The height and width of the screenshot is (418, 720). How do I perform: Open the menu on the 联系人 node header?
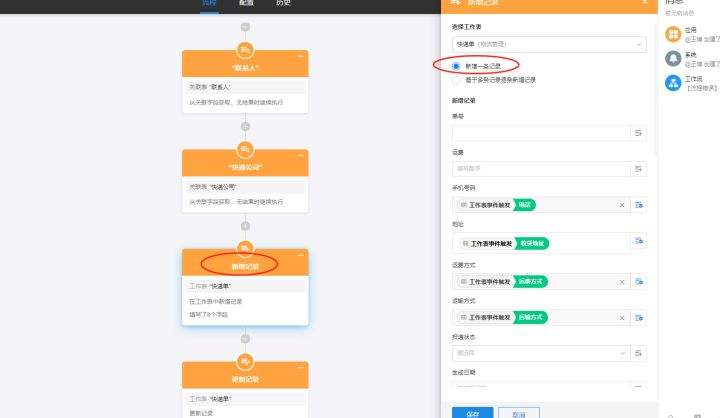coord(300,56)
